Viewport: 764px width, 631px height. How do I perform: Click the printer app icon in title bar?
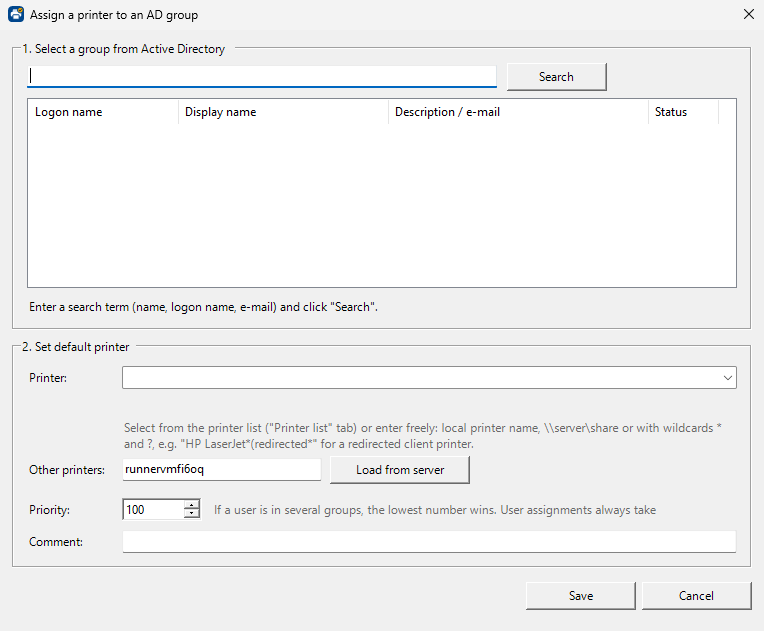tap(16, 15)
